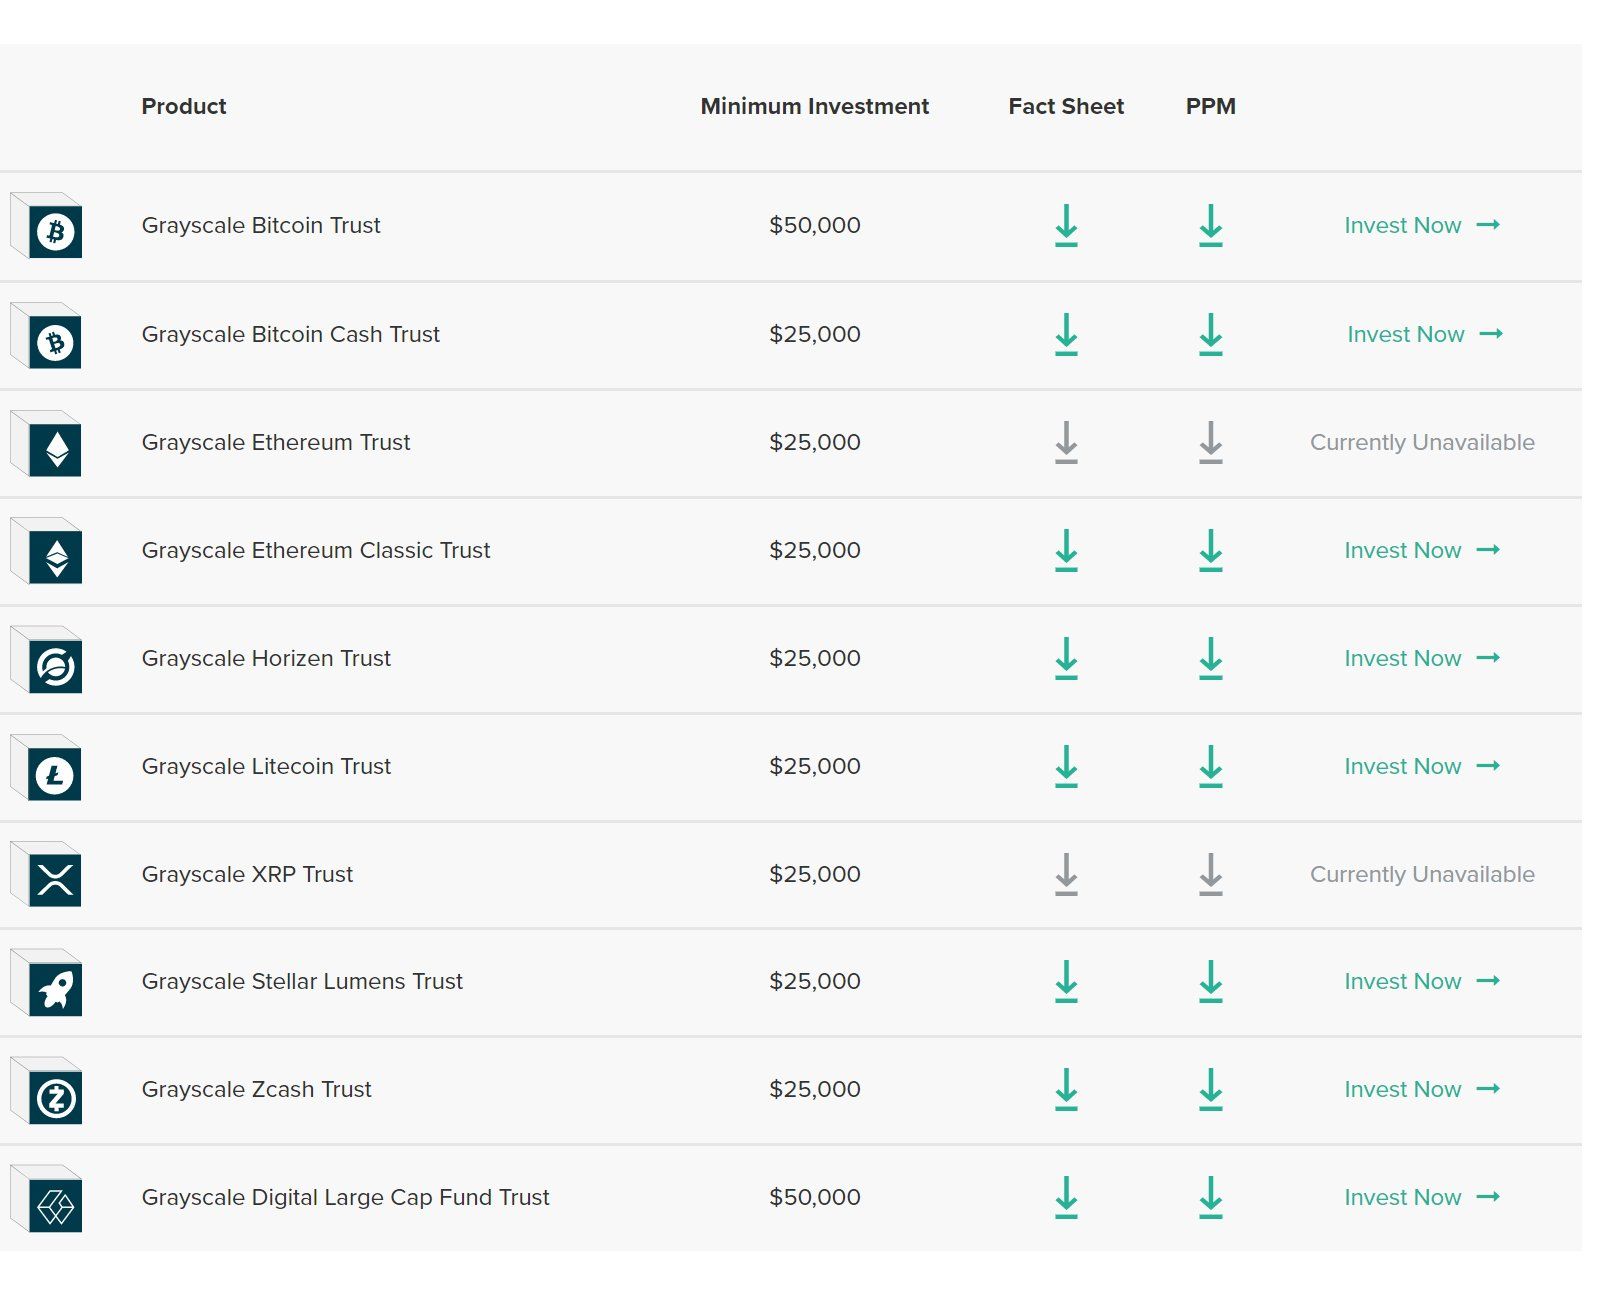Click the XRP Trust logo icon
Screen dimensions: 1608x1297
click(x=46, y=874)
